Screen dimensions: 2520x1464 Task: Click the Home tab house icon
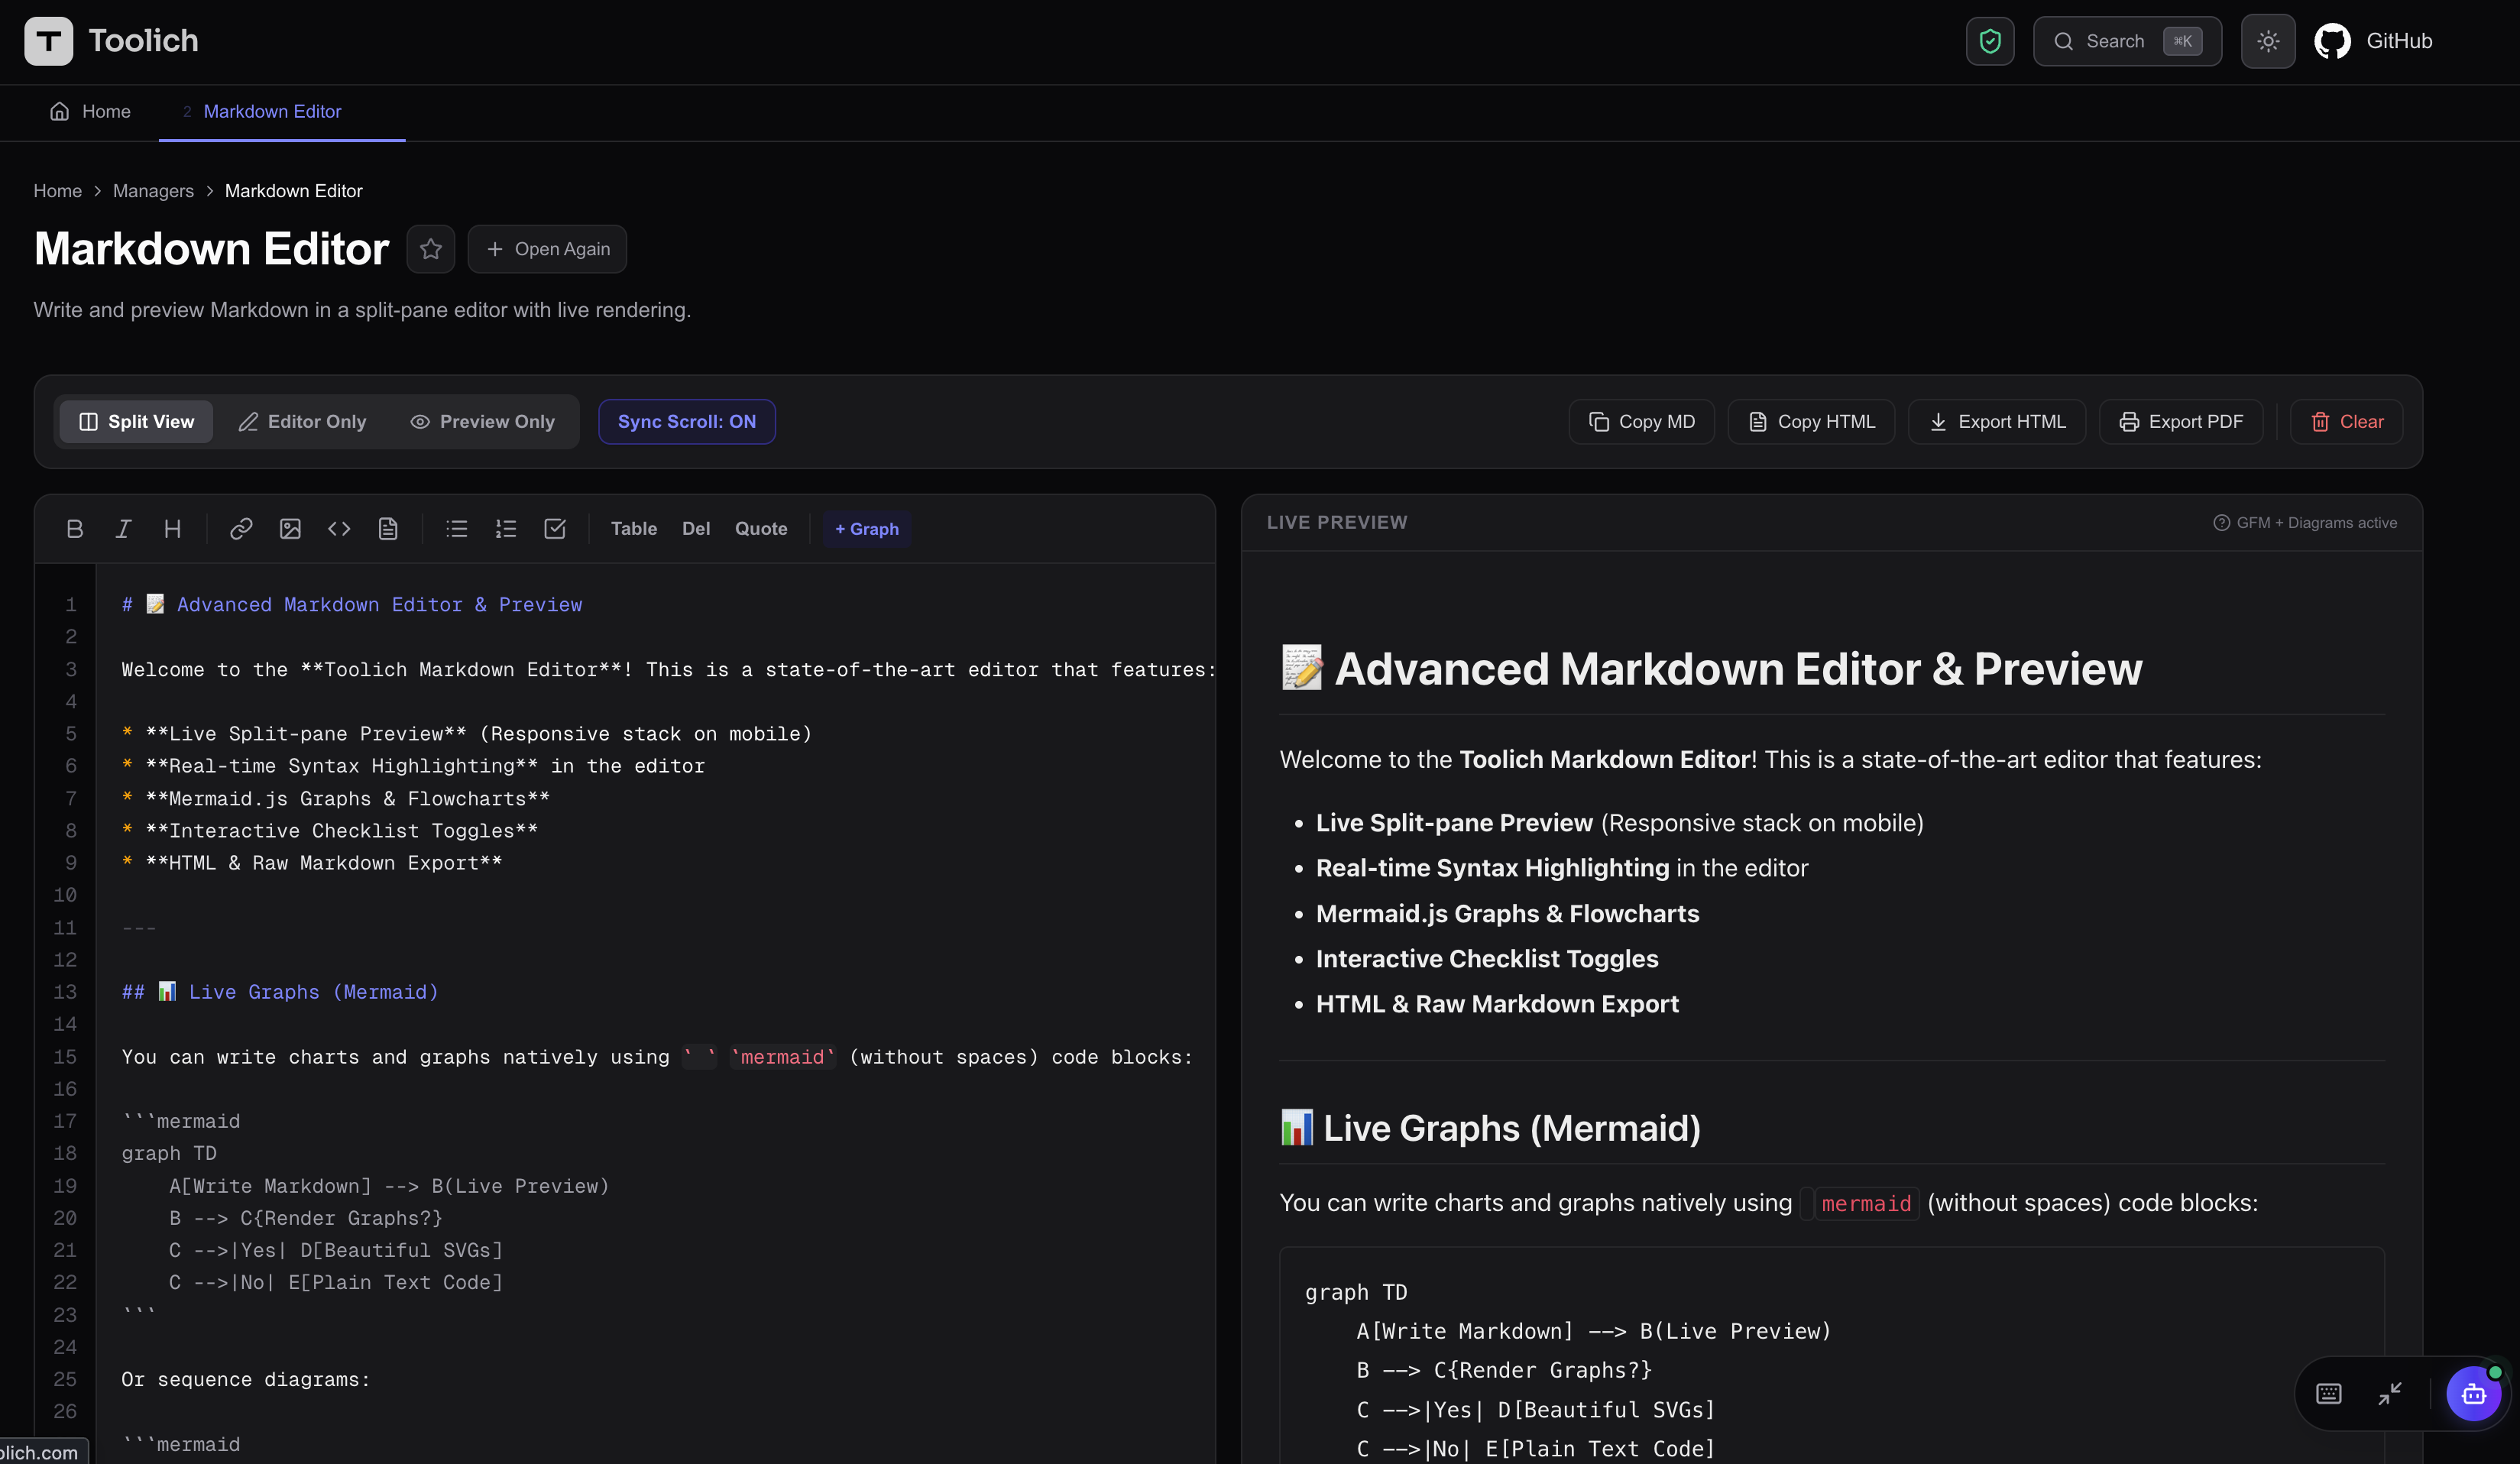(60, 111)
